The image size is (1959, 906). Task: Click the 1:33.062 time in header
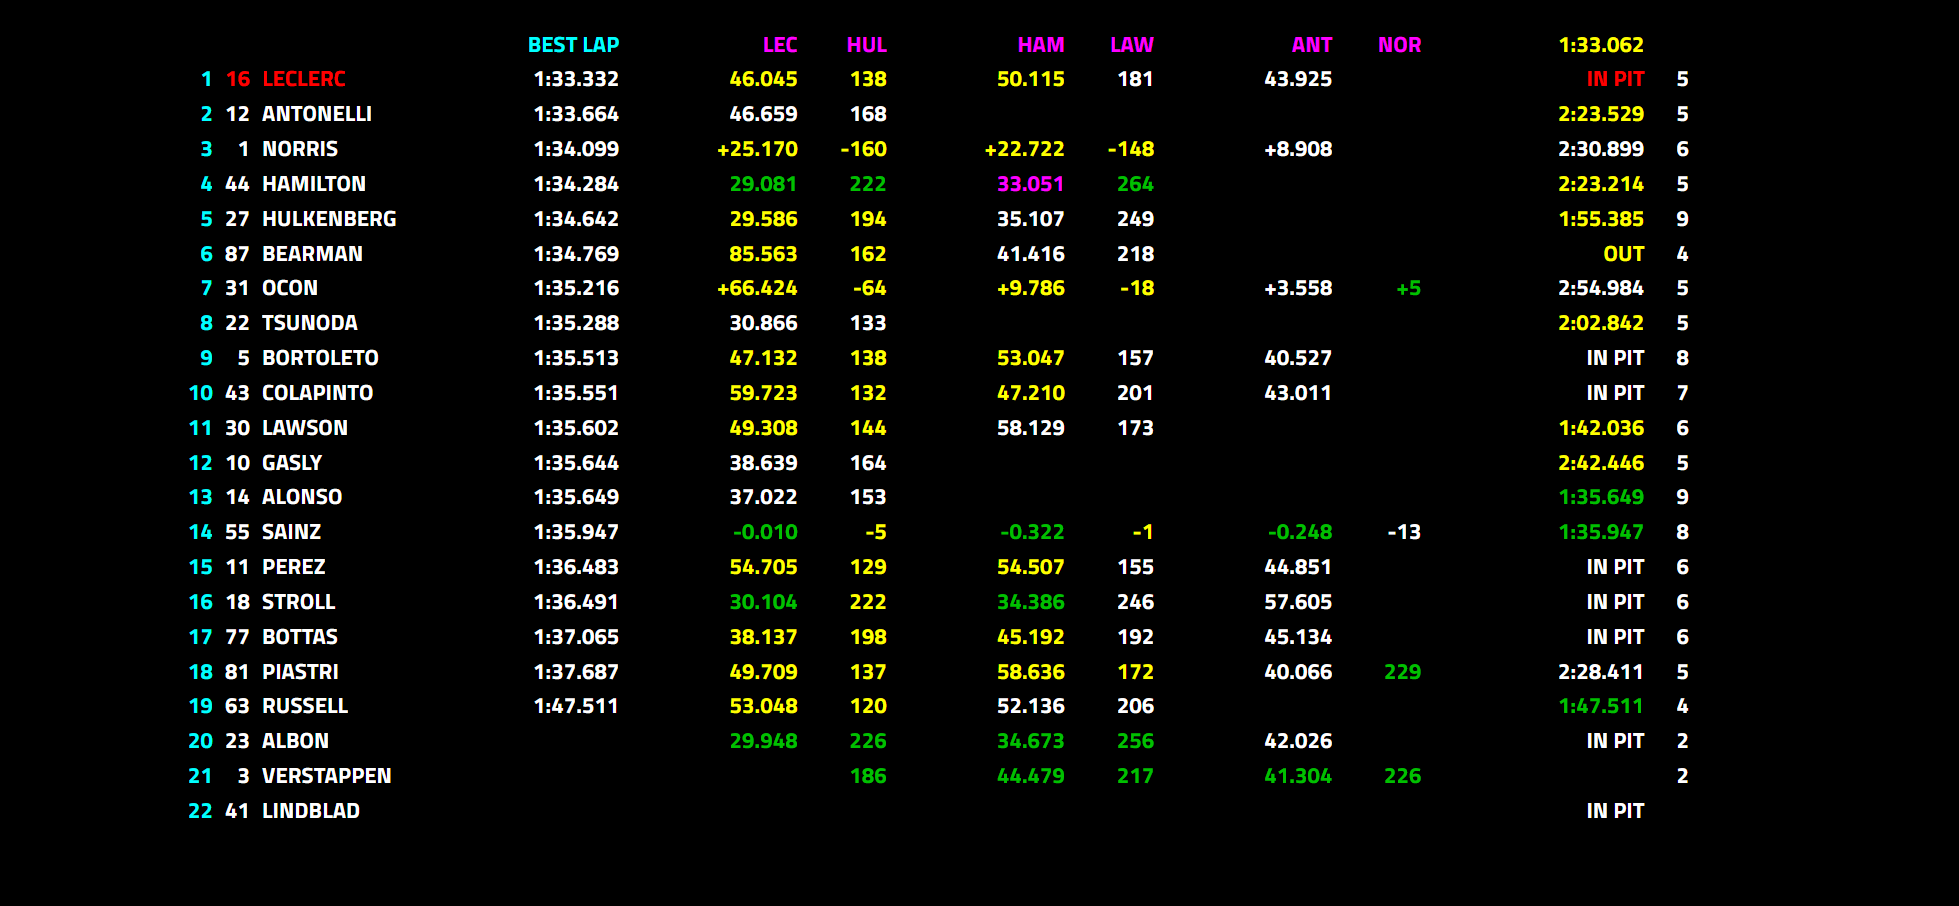(1601, 45)
